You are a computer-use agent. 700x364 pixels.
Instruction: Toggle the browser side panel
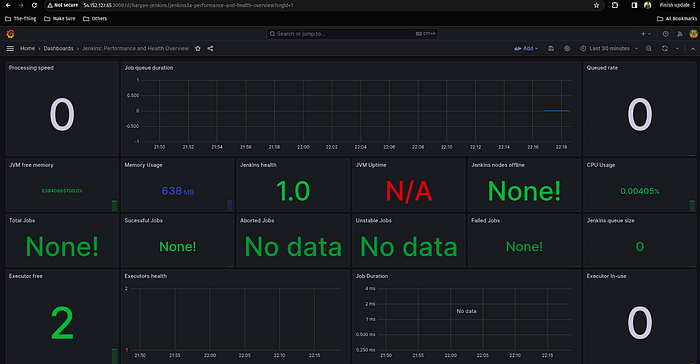(x=634, y=5)
